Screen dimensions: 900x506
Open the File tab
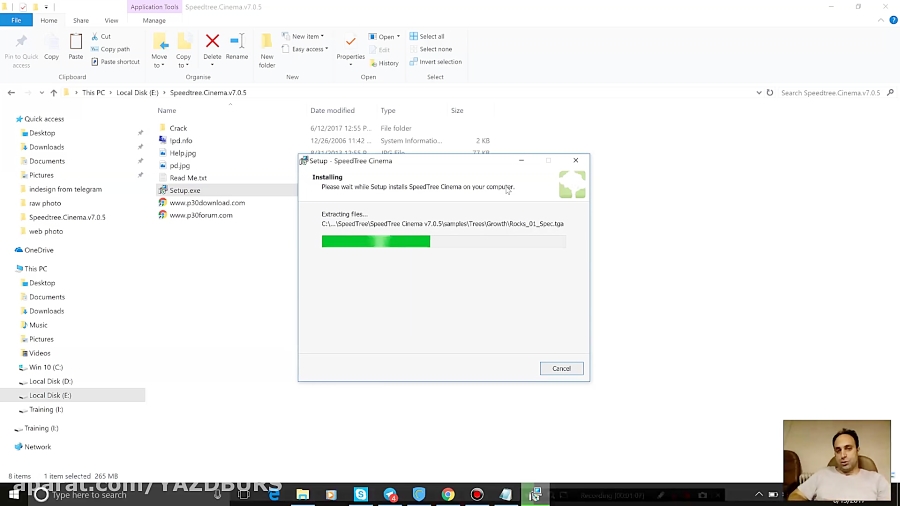click(16, 20)
